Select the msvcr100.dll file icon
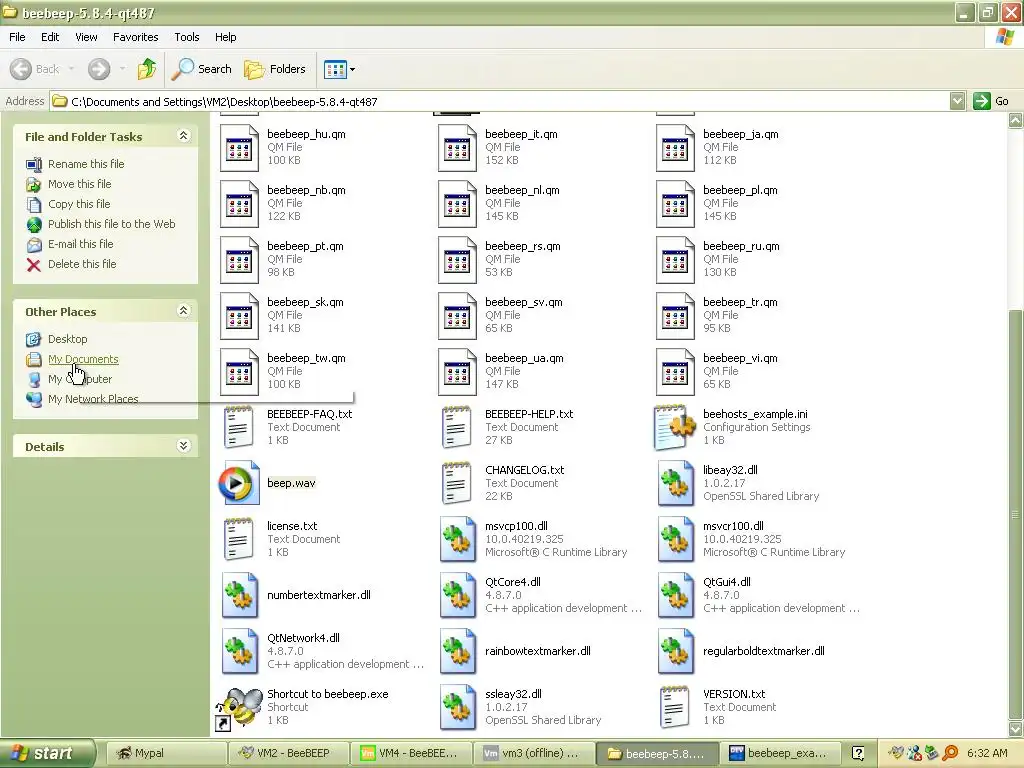The height and width of the screenshot is (768, 1024). [x=675, y=539]
